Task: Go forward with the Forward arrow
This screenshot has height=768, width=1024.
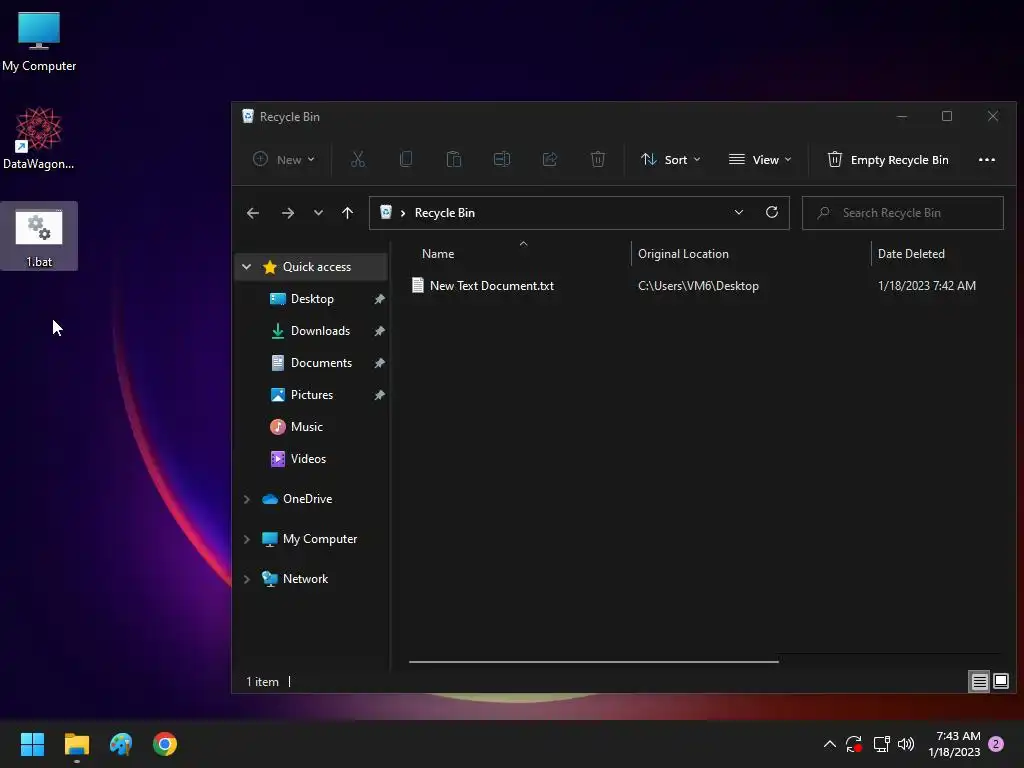Action: 287,213
